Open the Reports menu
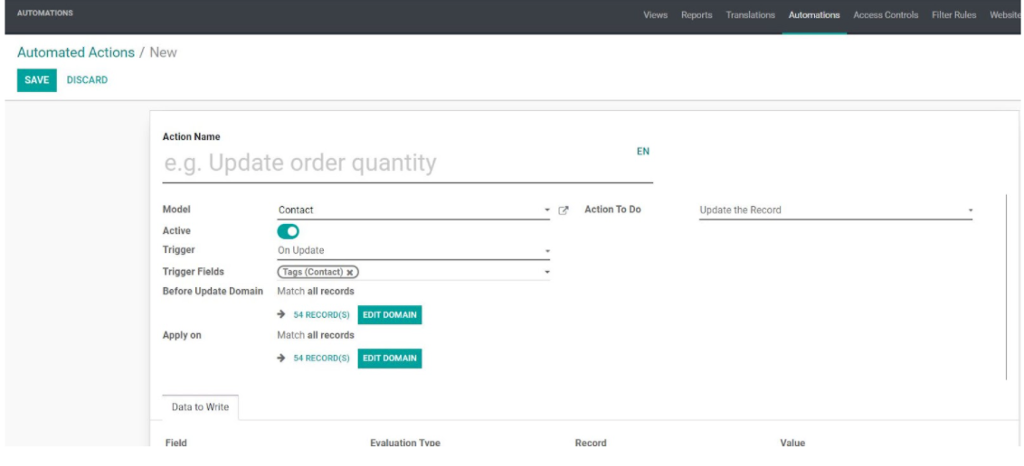This screenshot has height=466, width=1024. tap(697, 15)
